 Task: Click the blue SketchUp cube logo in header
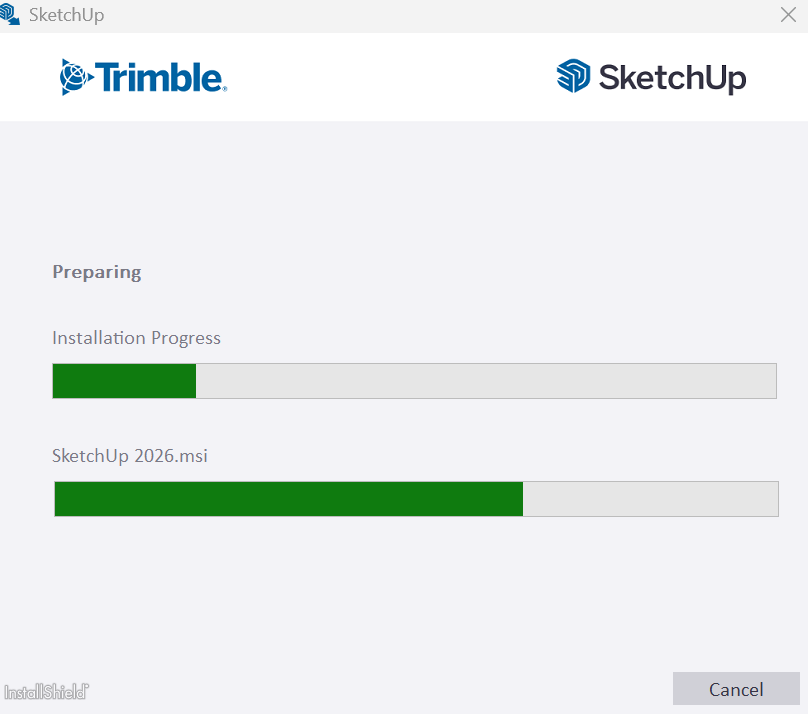point(574,77)
